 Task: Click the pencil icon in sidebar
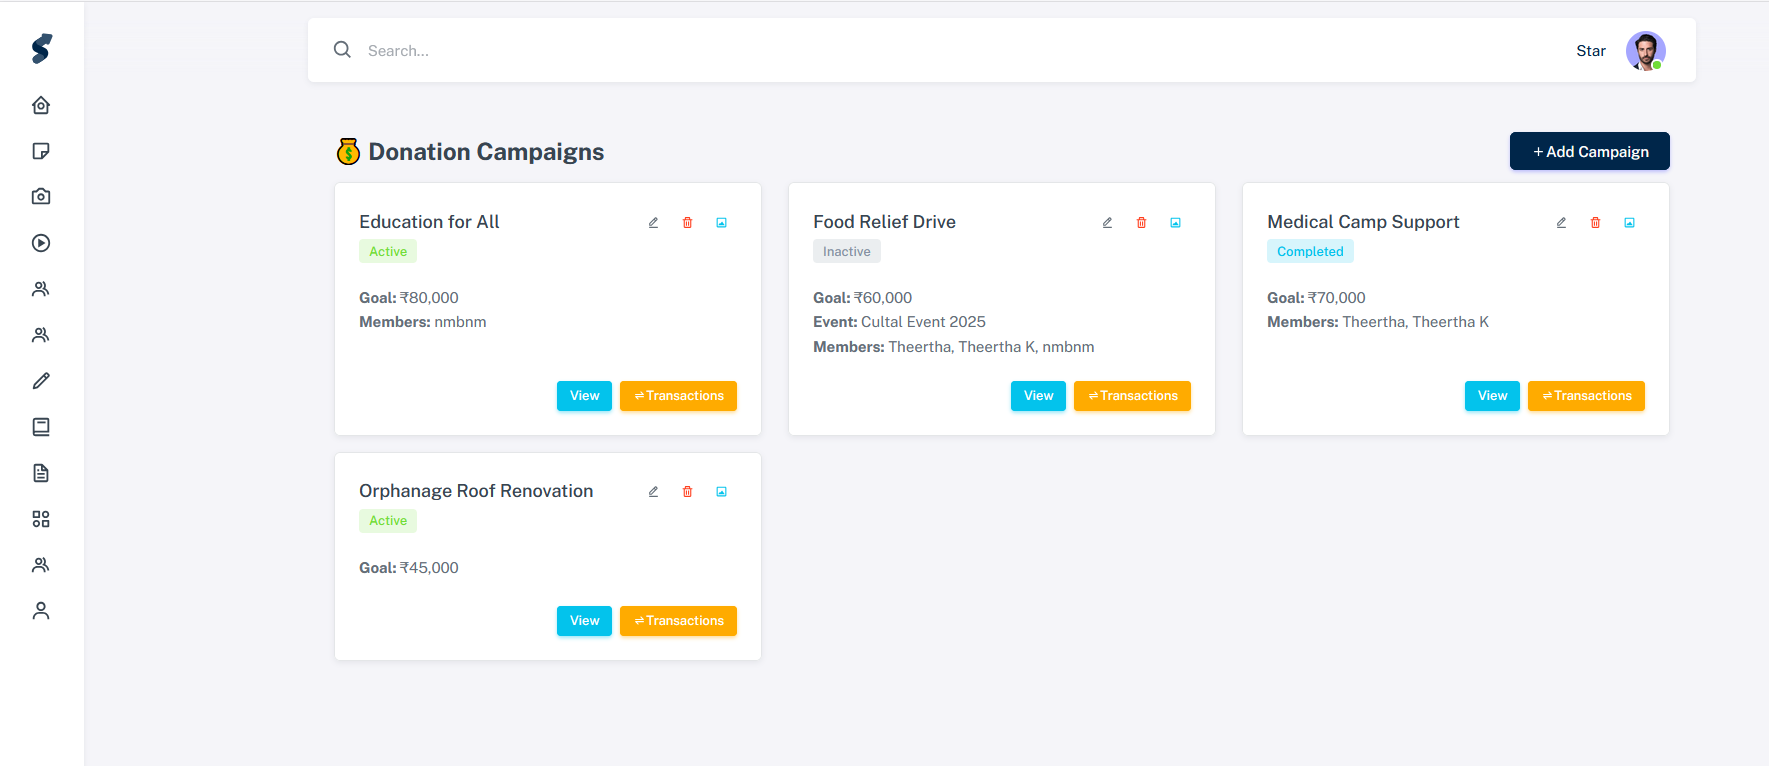click(x=41, y=381)
